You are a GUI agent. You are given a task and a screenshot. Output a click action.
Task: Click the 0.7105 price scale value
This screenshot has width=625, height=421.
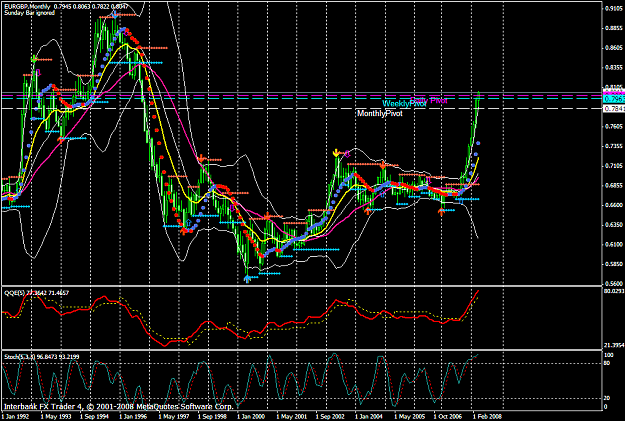(614, 165)
